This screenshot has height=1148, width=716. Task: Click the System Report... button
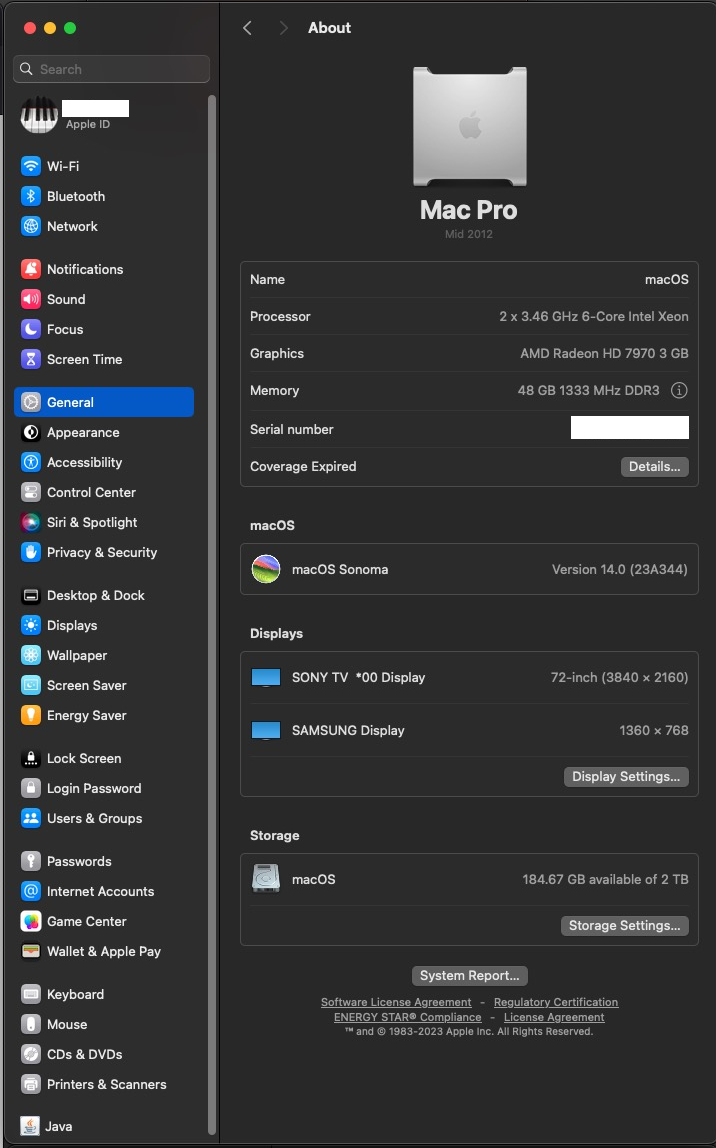[x=469, y=976]
